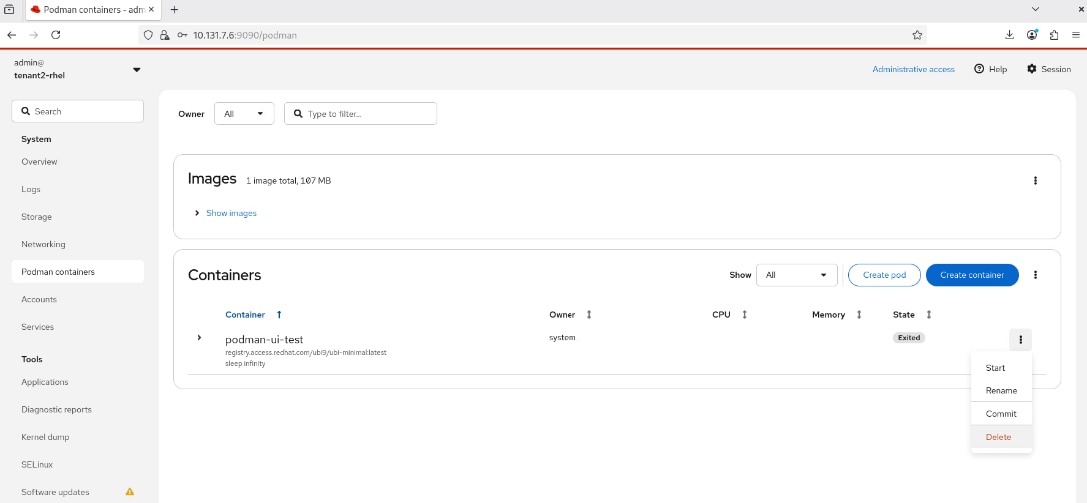Expand Show images disclosure
The height and width of the screenshot is (503, 1087).
[x=226, y=213]
